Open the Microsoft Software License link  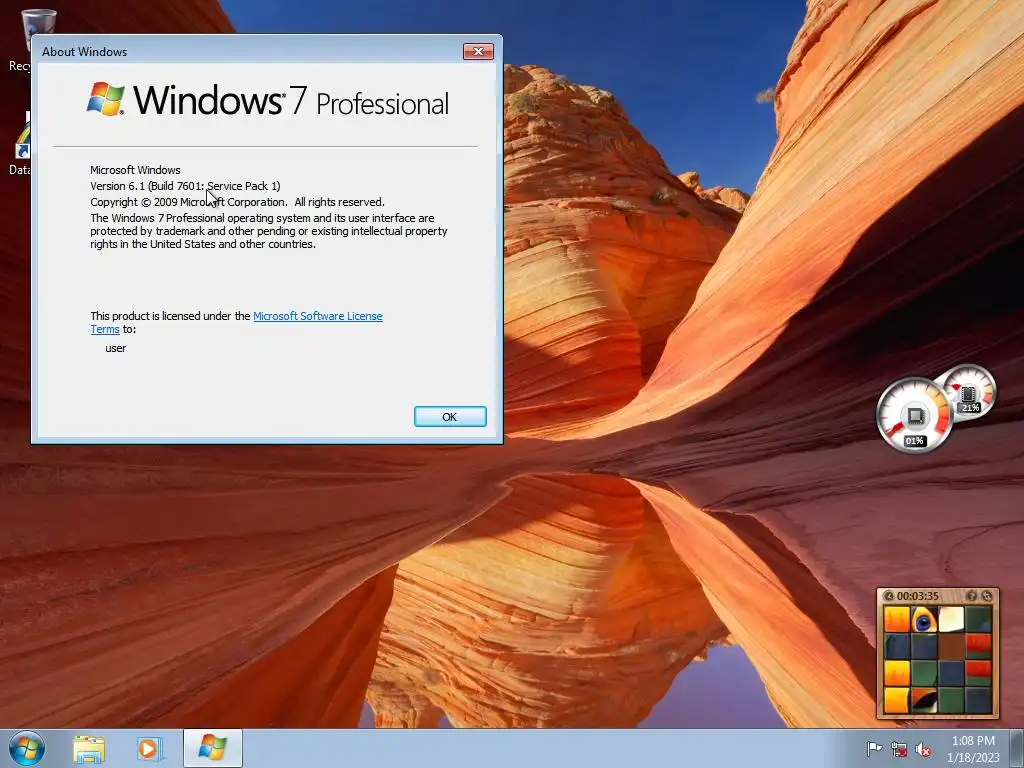coord(317,316)
